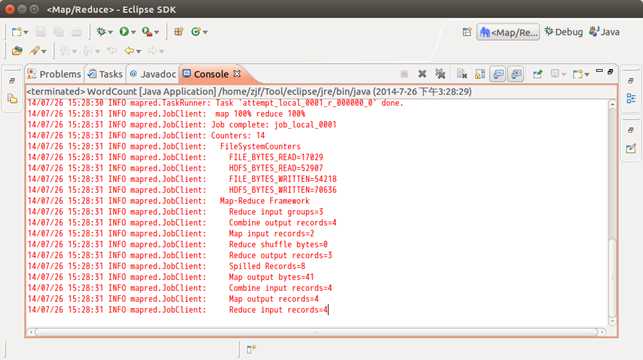This screenshot has width=643, height=360.
Task: Click the green Run button
Action: pos(124,32)
